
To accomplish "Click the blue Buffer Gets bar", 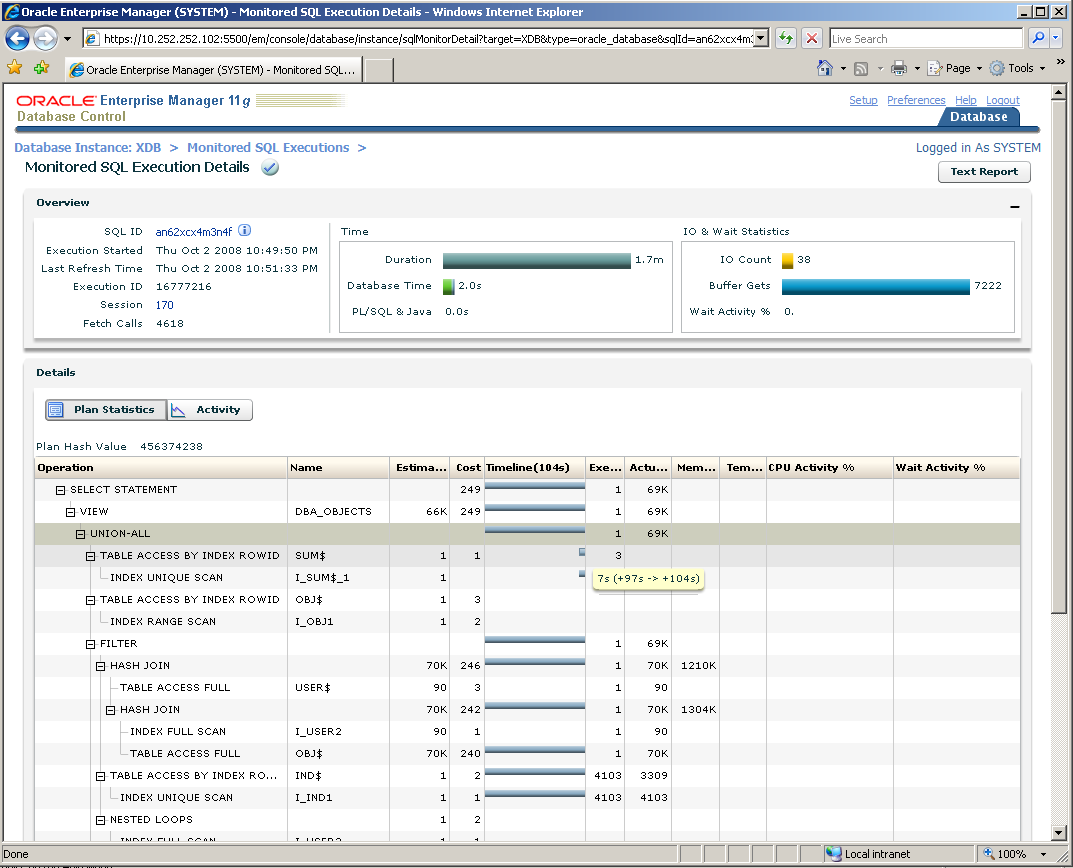I will coord(875,286).
